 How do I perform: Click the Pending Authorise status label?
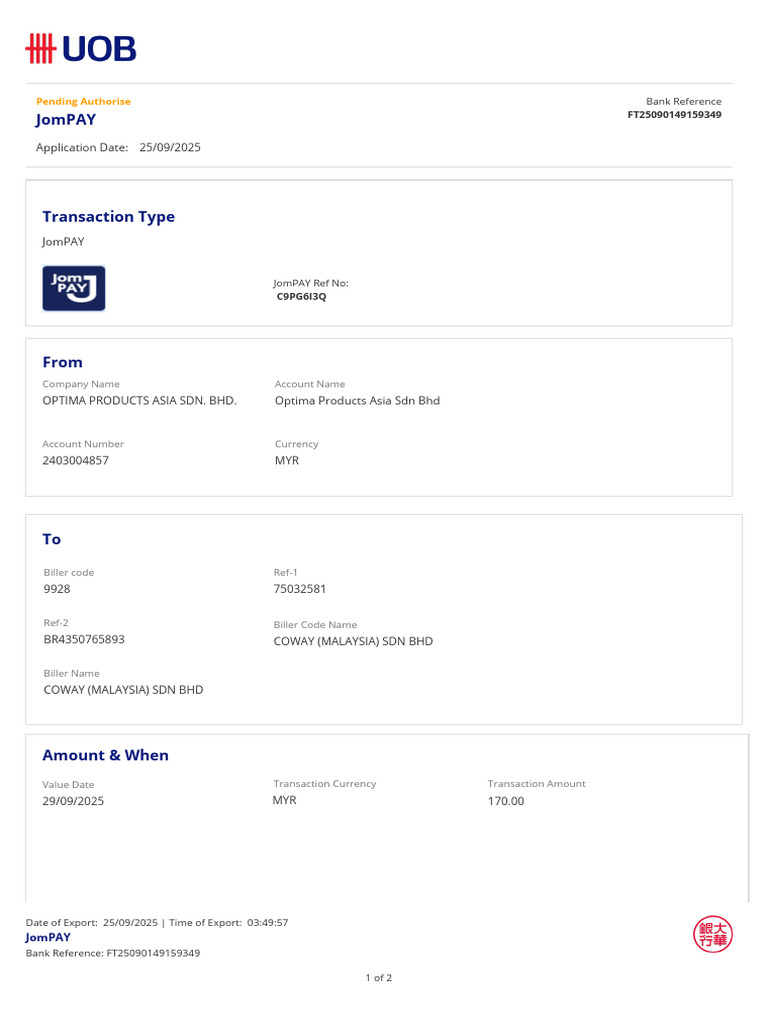84,101
